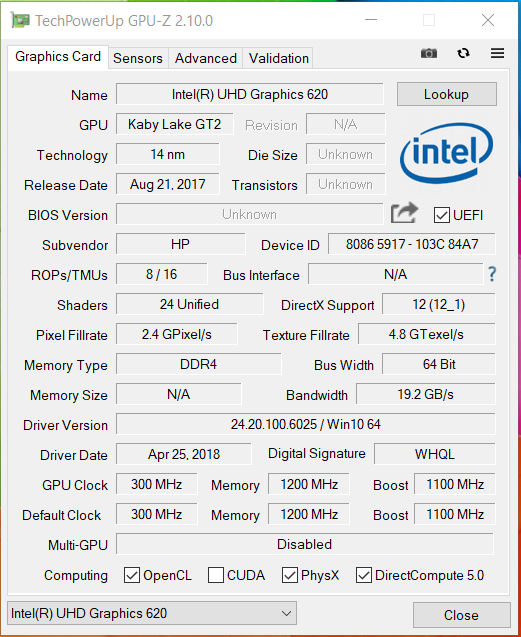
Task: Toggle the PhysX checkbox
Action: 290,575
